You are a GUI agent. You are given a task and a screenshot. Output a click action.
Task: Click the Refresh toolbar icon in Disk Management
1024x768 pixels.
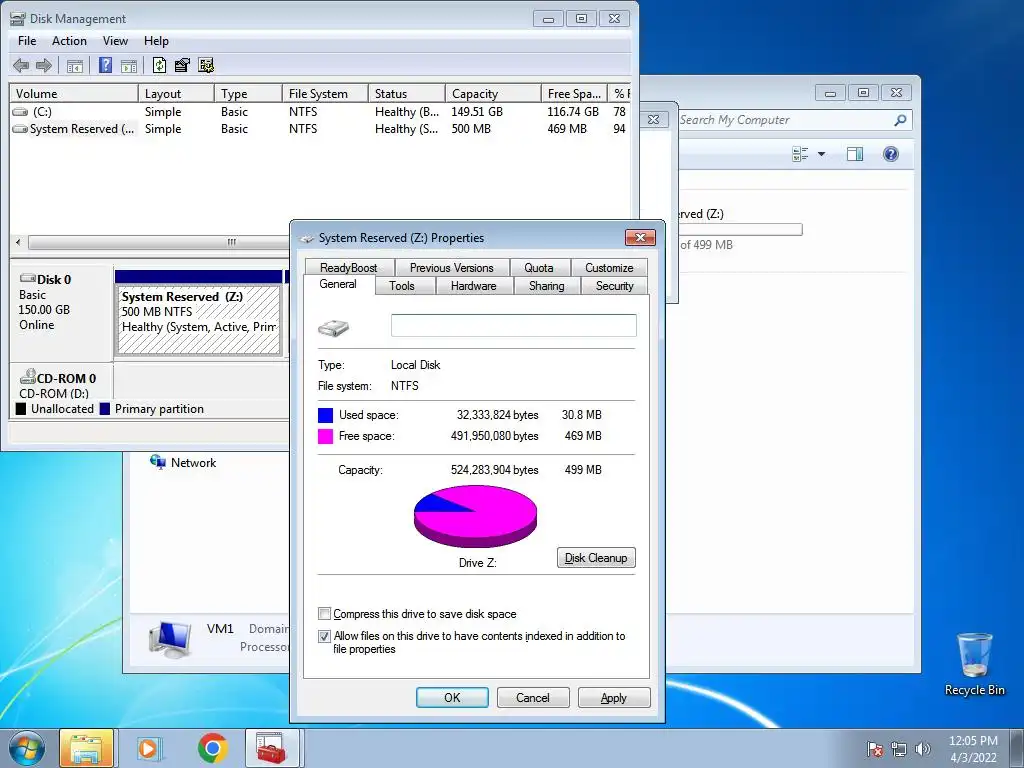159,65
